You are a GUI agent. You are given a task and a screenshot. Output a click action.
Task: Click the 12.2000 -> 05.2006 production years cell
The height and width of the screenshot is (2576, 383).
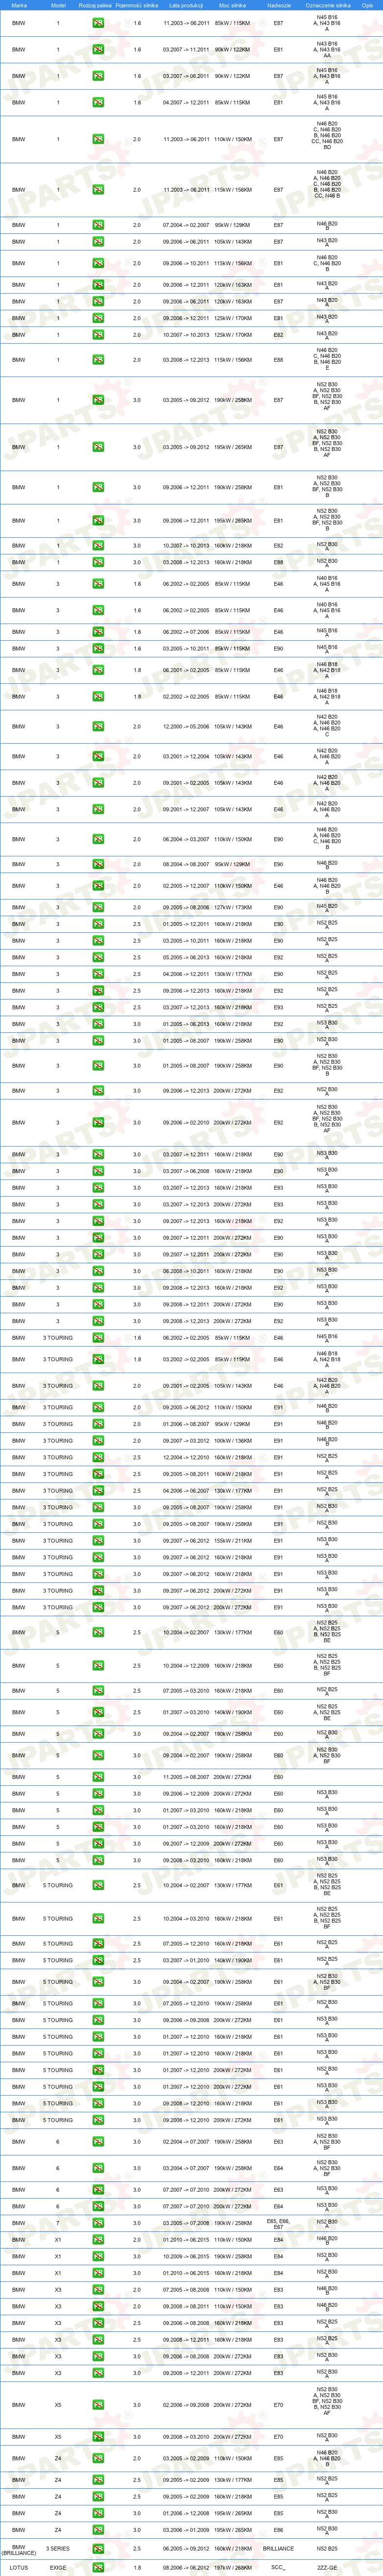click(x=186, y=727)
